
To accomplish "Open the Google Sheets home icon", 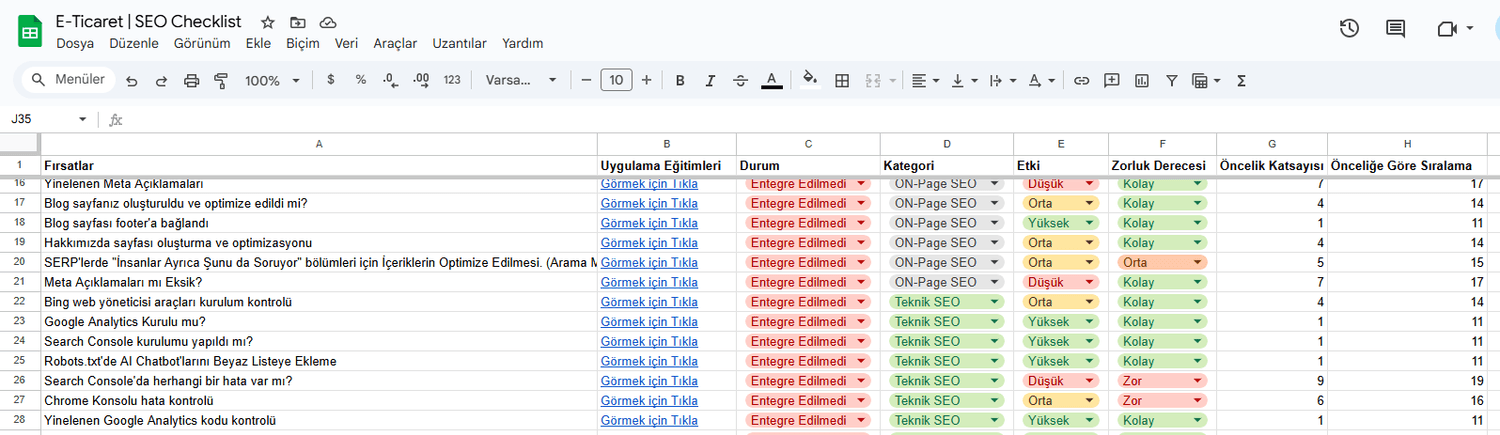I will 30,31.
